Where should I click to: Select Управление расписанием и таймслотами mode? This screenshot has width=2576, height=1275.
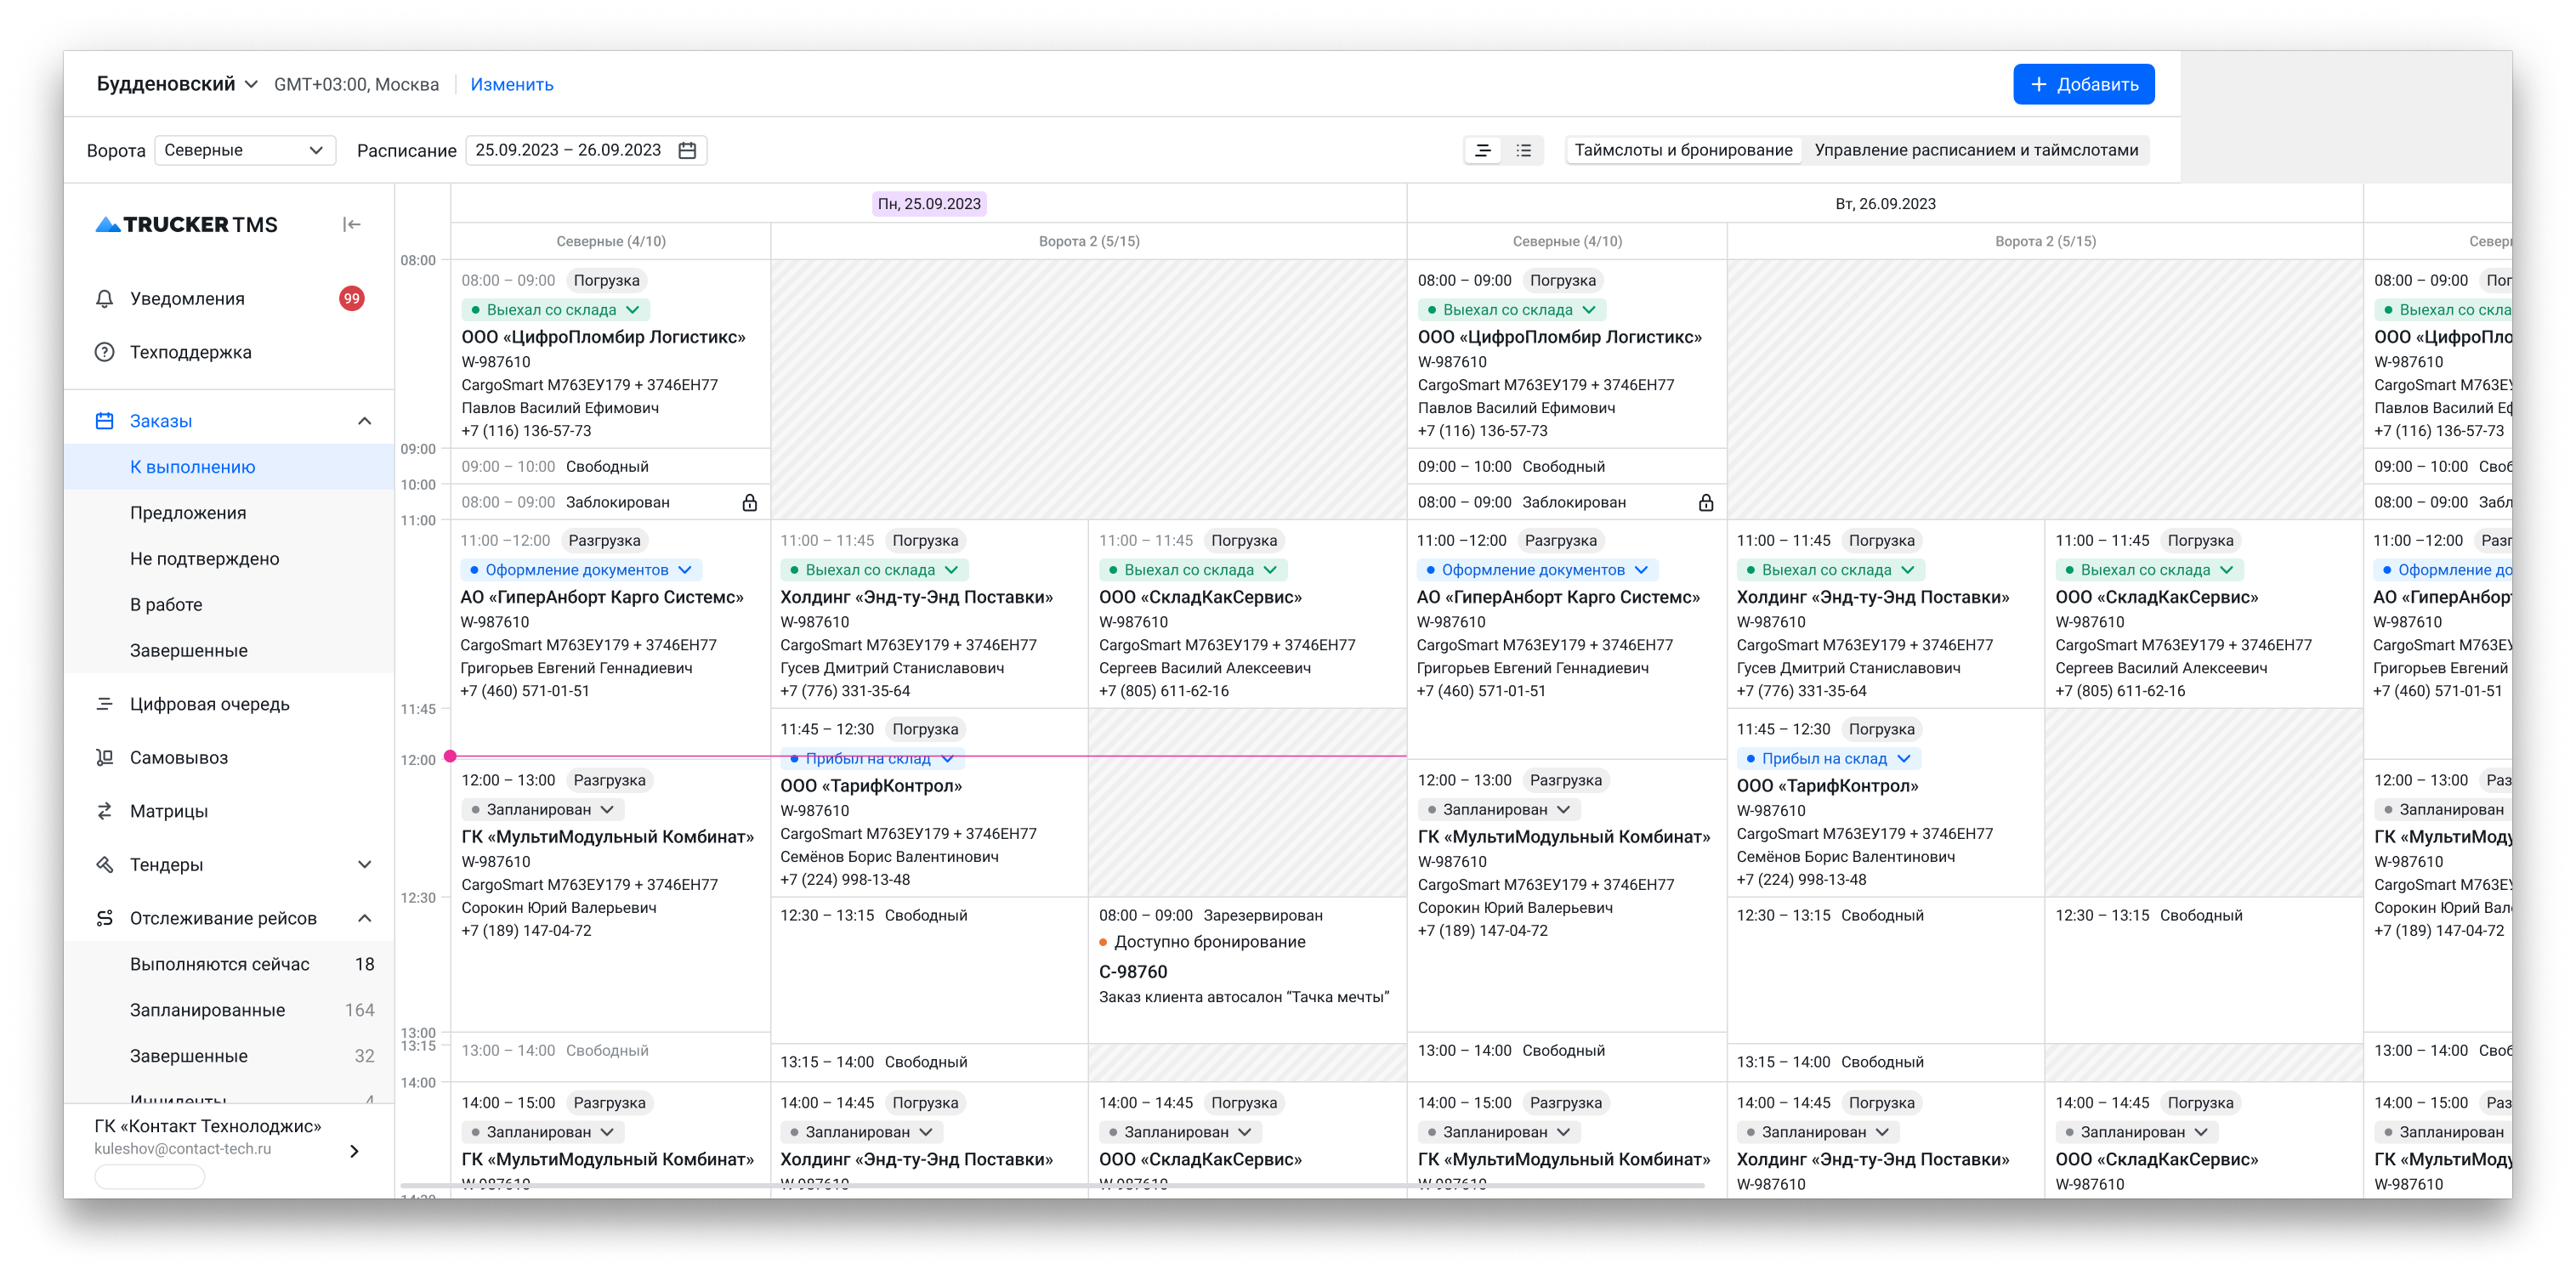click(x=1975, y=150)
